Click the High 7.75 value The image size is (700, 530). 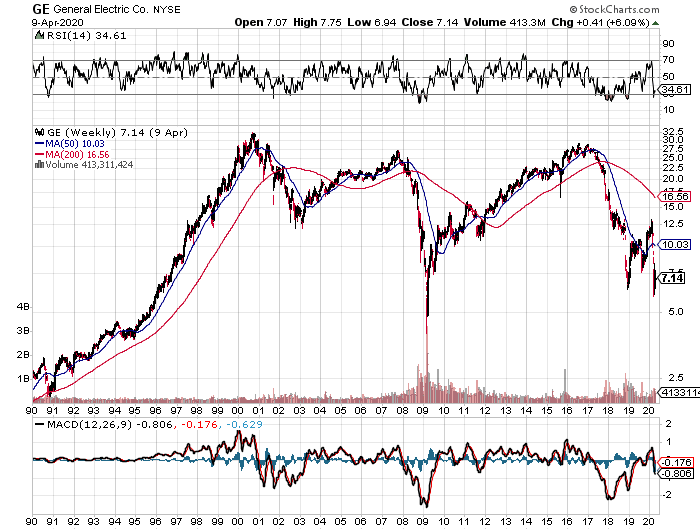click(x=317, y=22)
